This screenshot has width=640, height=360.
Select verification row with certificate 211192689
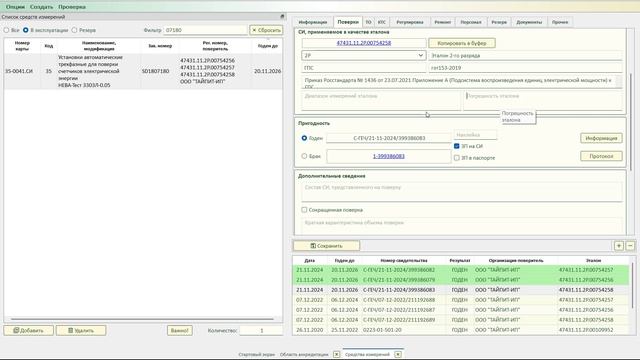pyautogui.click(x=461, y=320)
